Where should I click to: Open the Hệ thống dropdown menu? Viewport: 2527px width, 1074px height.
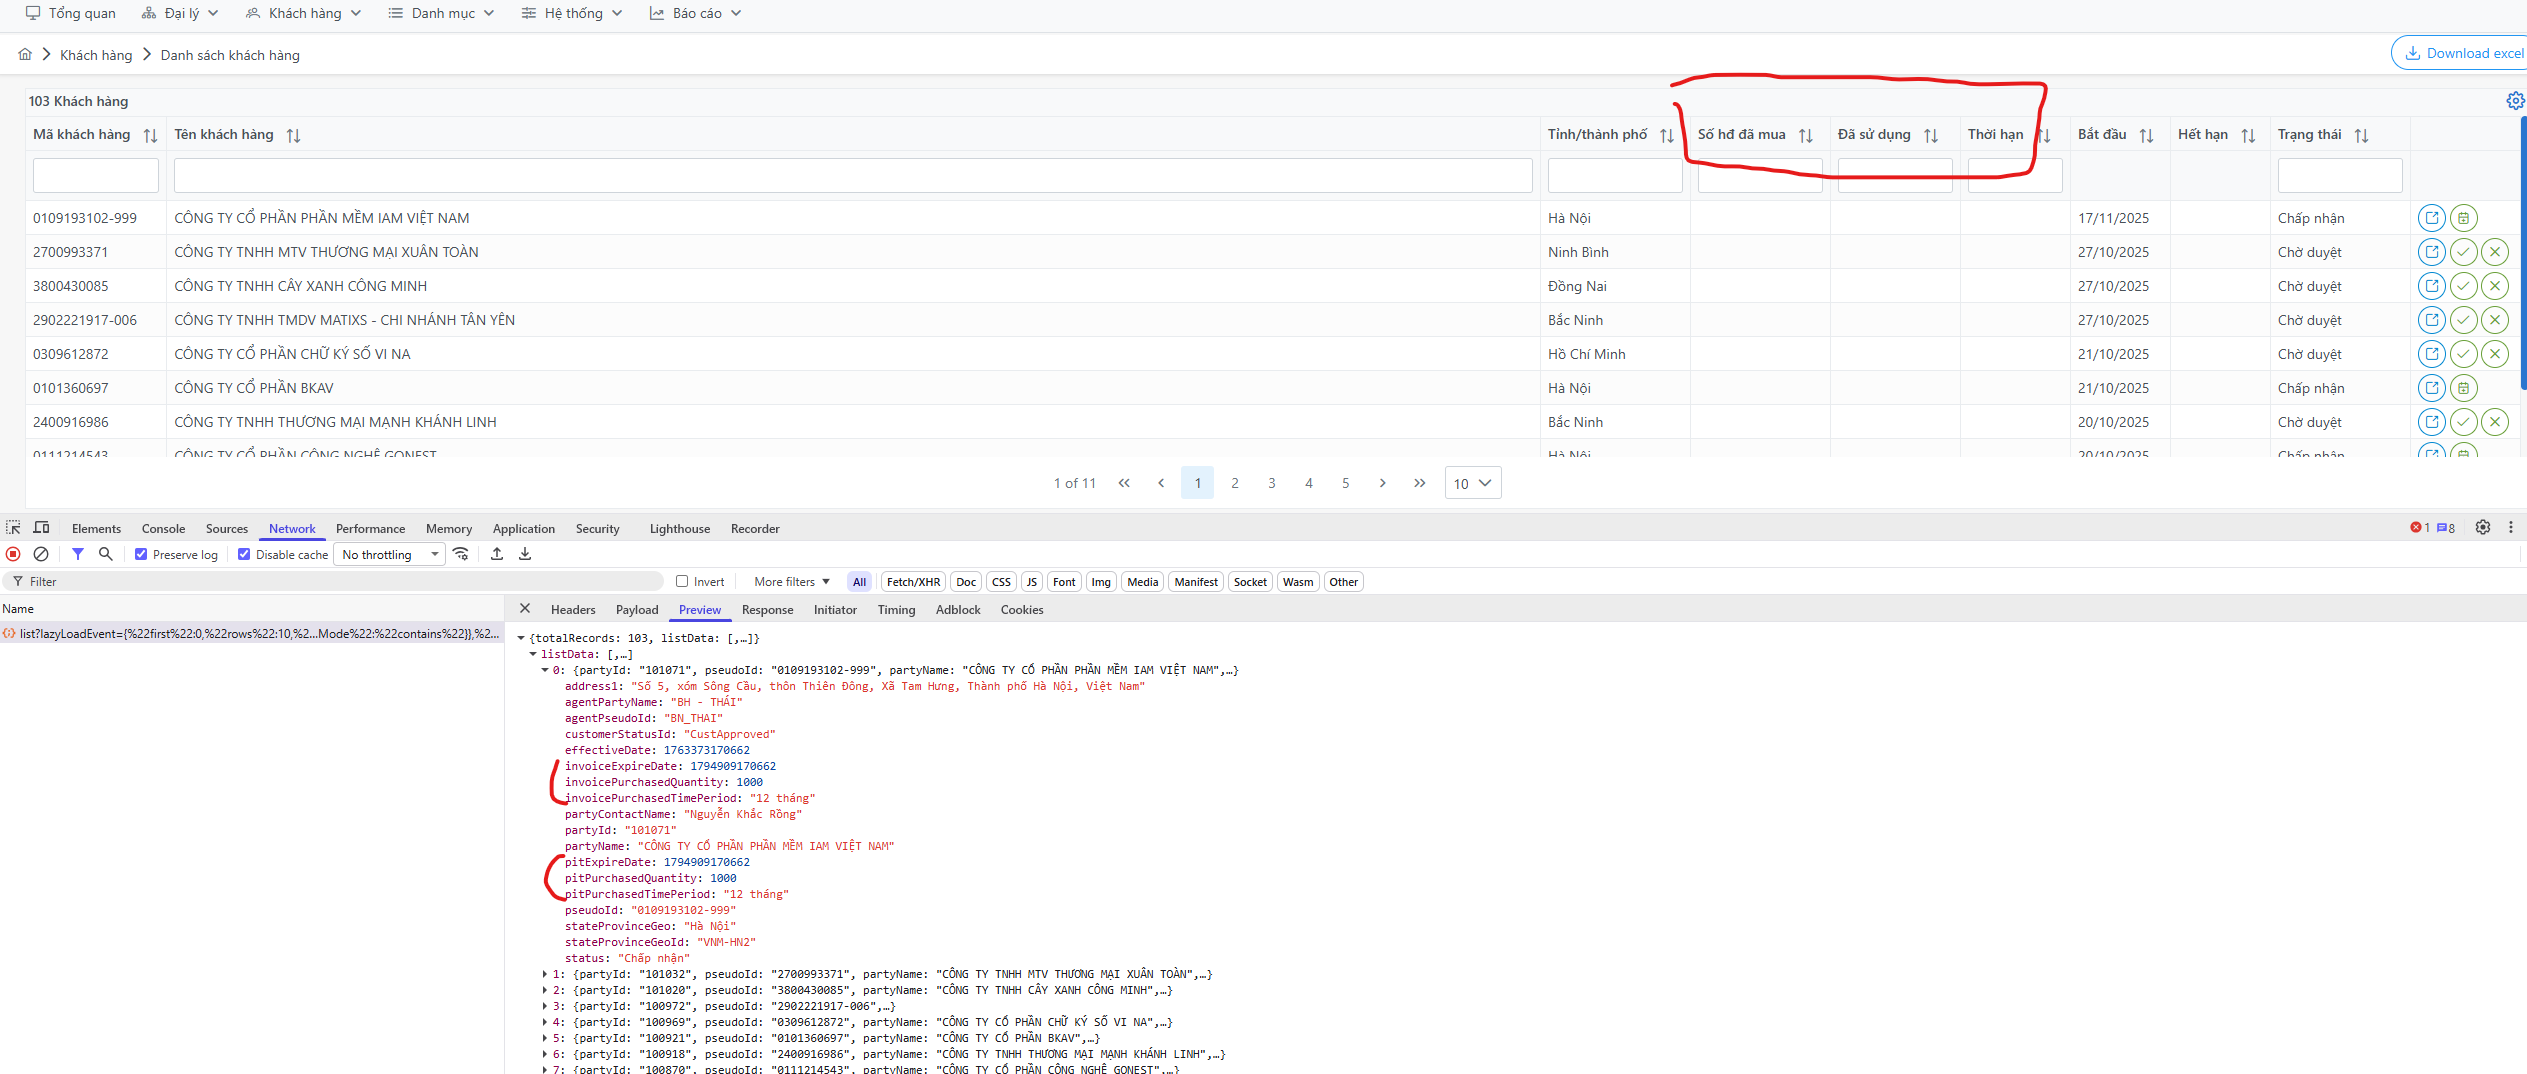[573, 13]
